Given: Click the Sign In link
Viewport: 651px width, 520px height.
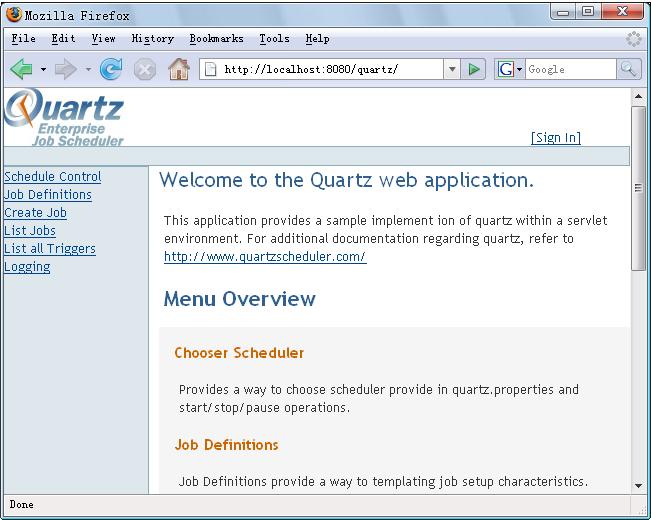Looking at the screenshot, I should [x=555, y=138].
